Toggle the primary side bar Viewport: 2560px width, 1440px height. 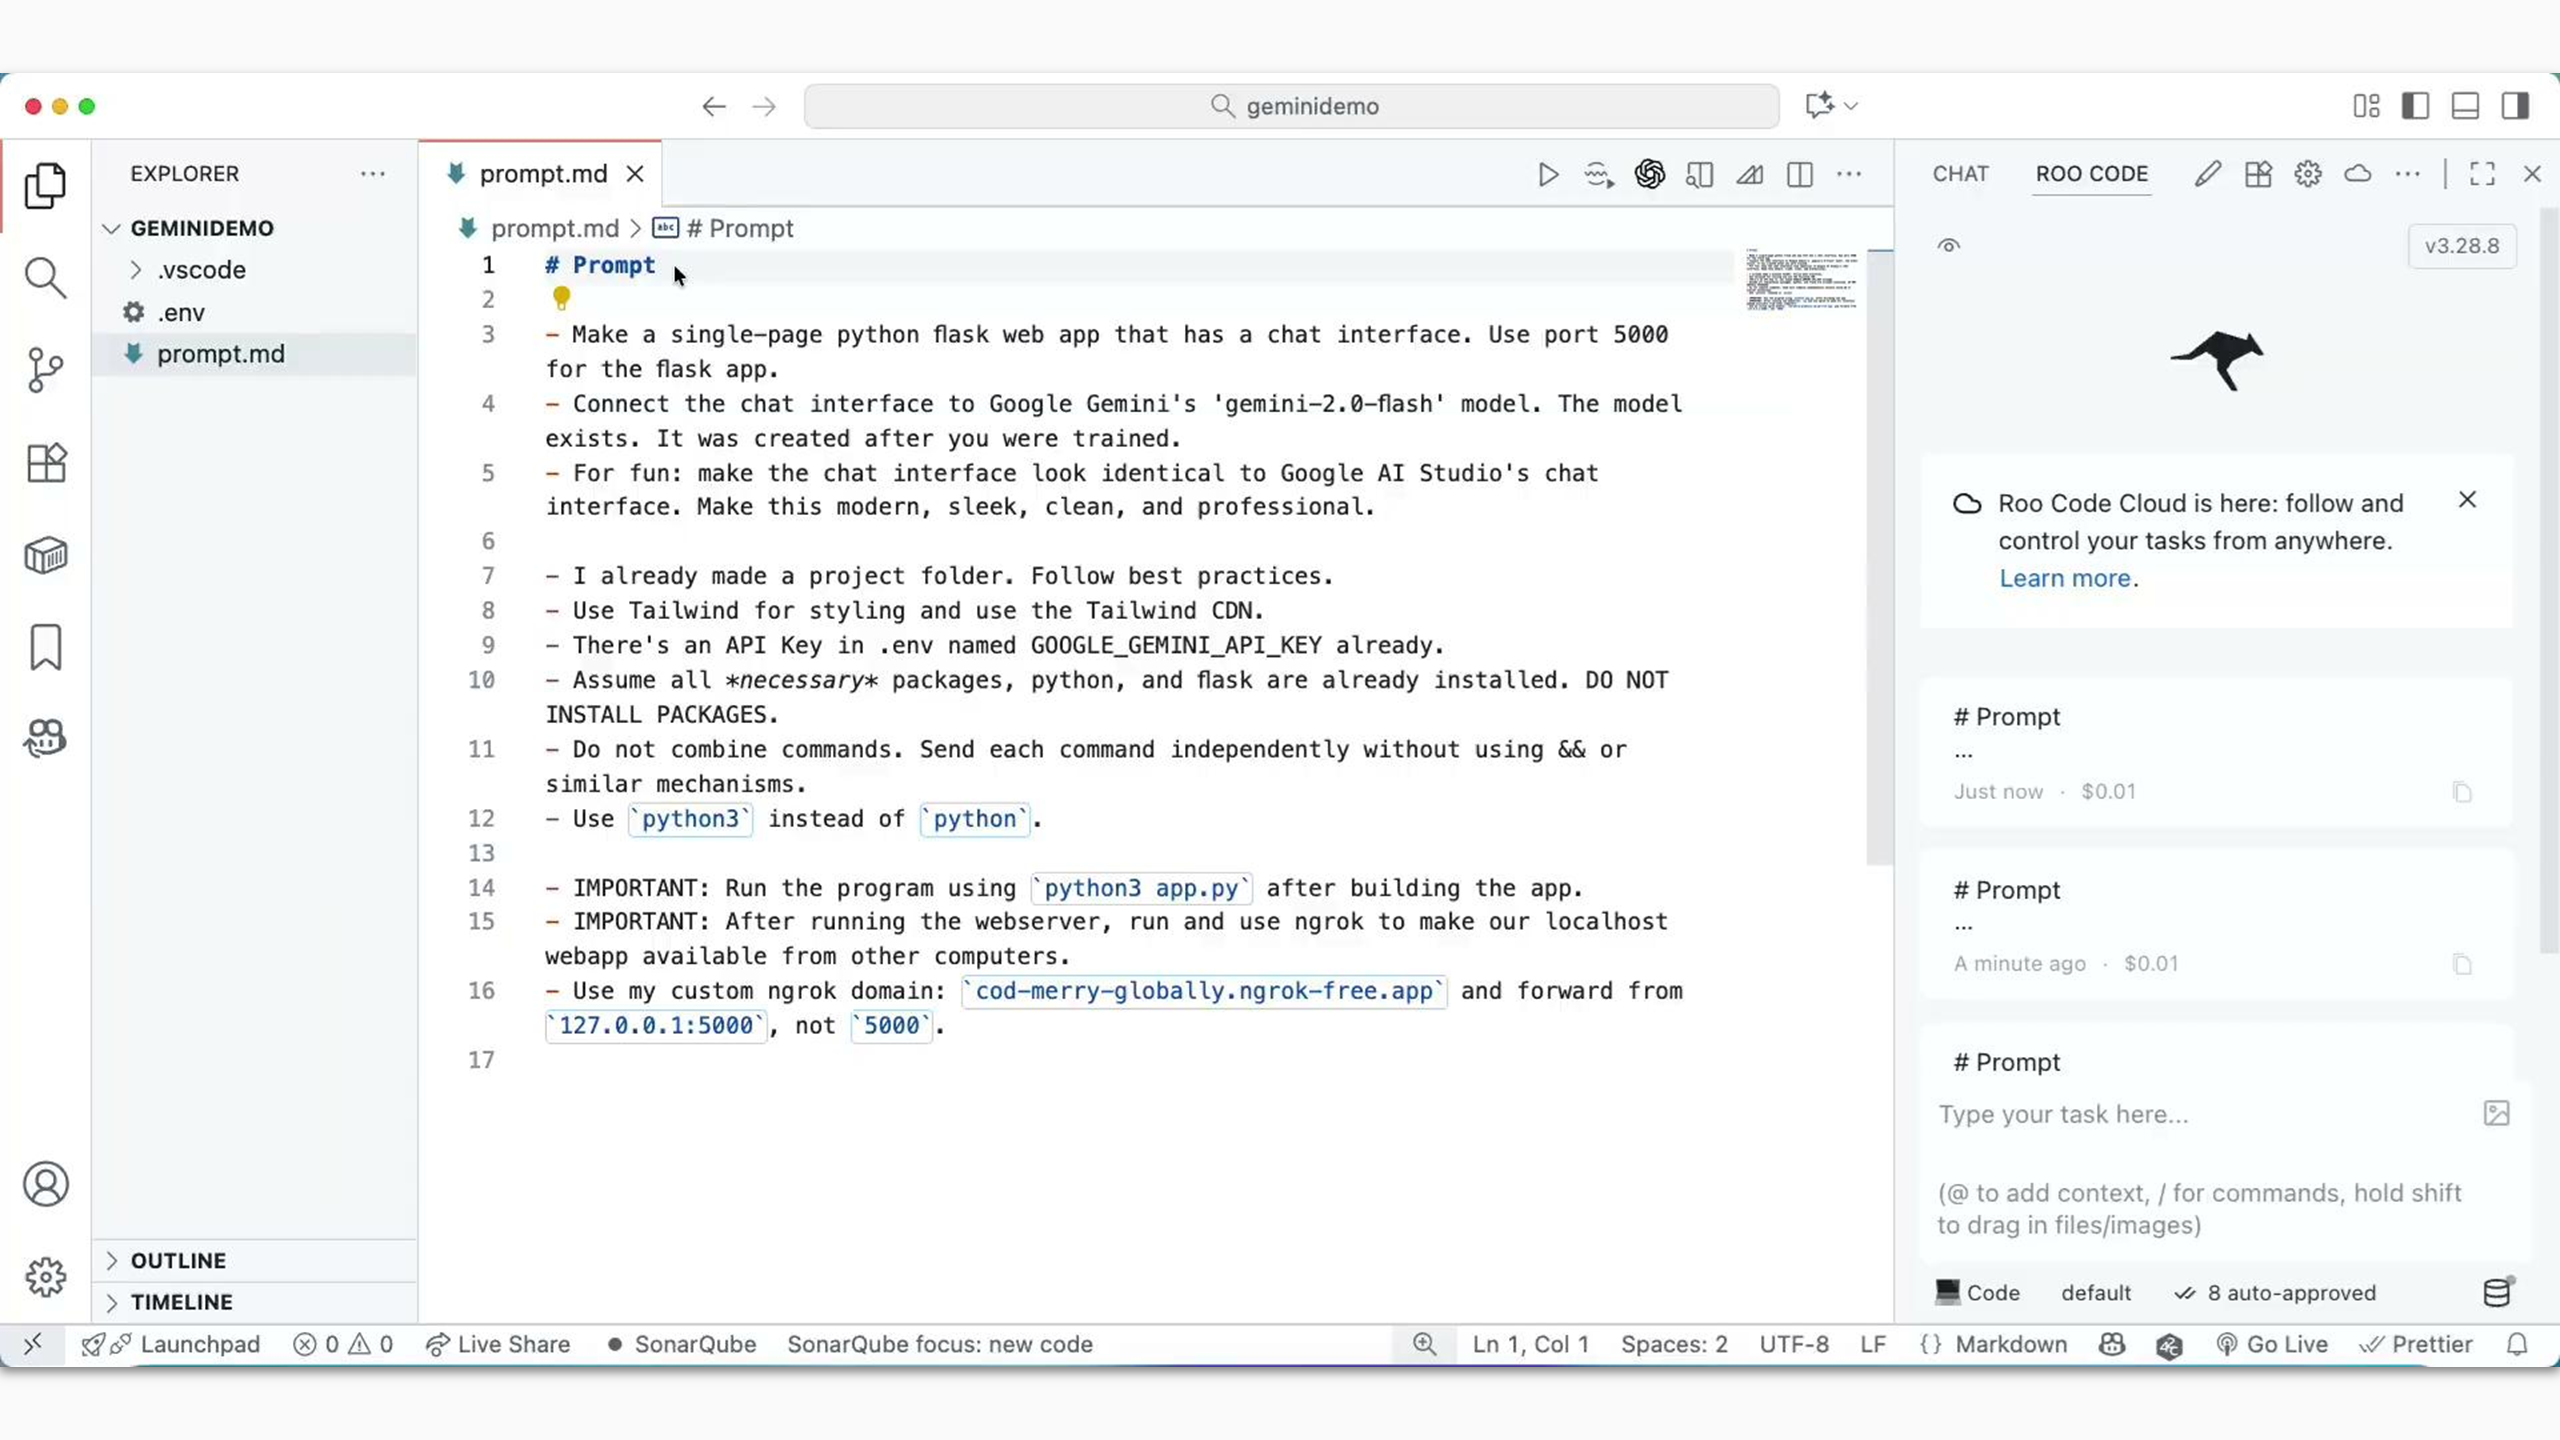[x=2415, y=106]
